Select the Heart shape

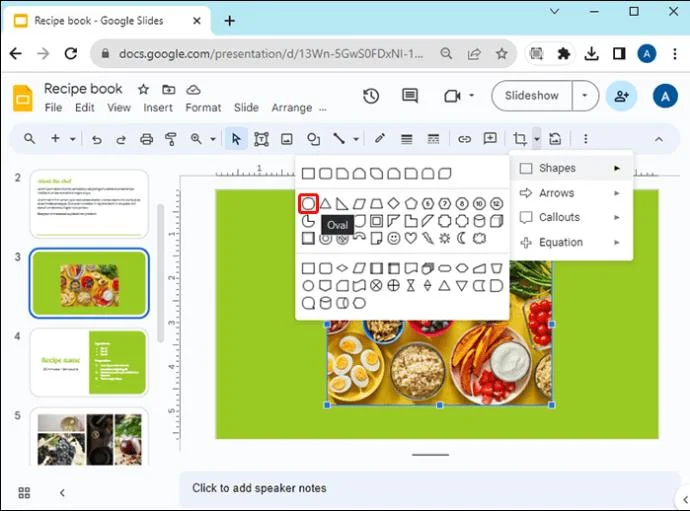click(411, 239)
